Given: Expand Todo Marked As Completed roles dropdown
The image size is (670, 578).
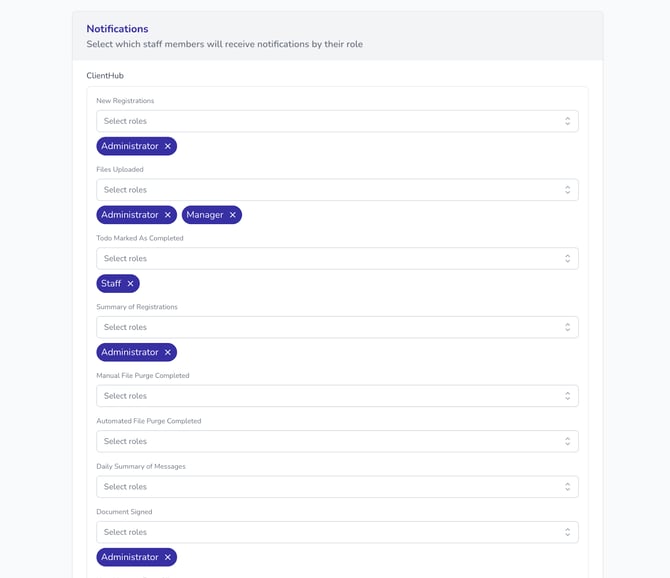Looking at the screenshot, I should pos(330,258).
